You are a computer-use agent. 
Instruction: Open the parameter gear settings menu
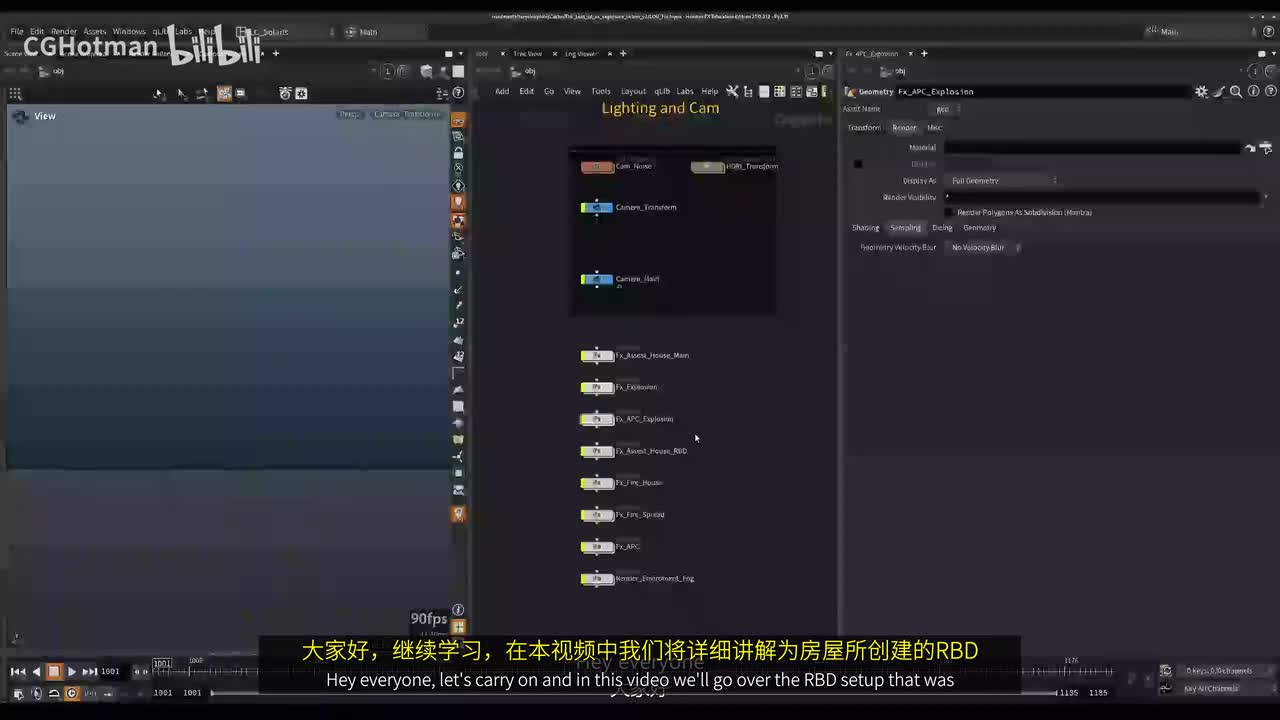pos(1201,91)
